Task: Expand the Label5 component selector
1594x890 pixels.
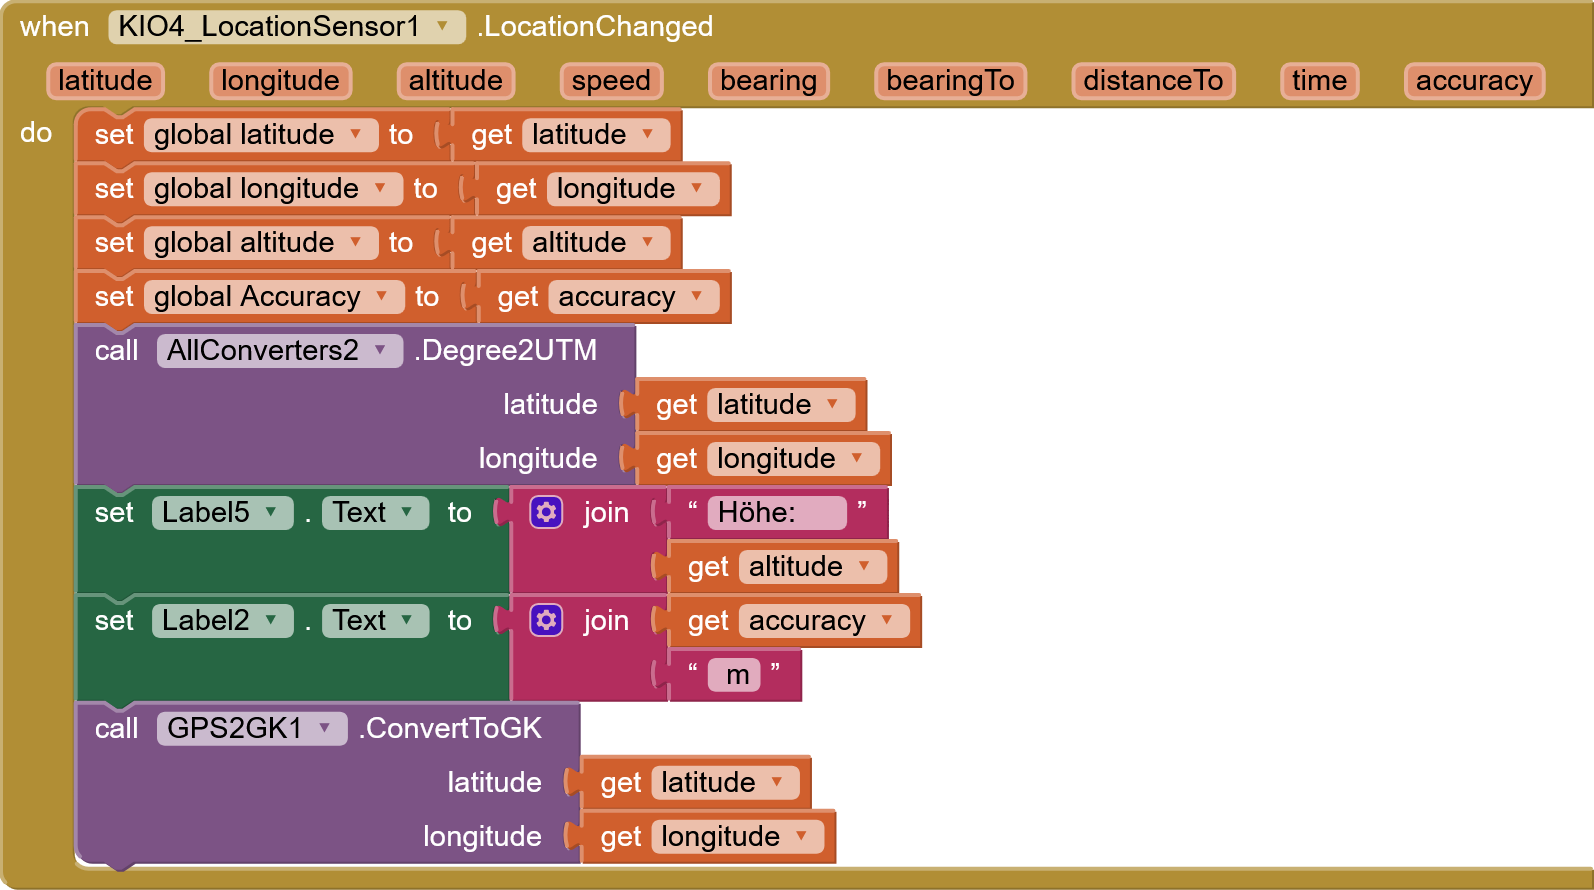Action: pyautogui.click(x=271, y=513)
